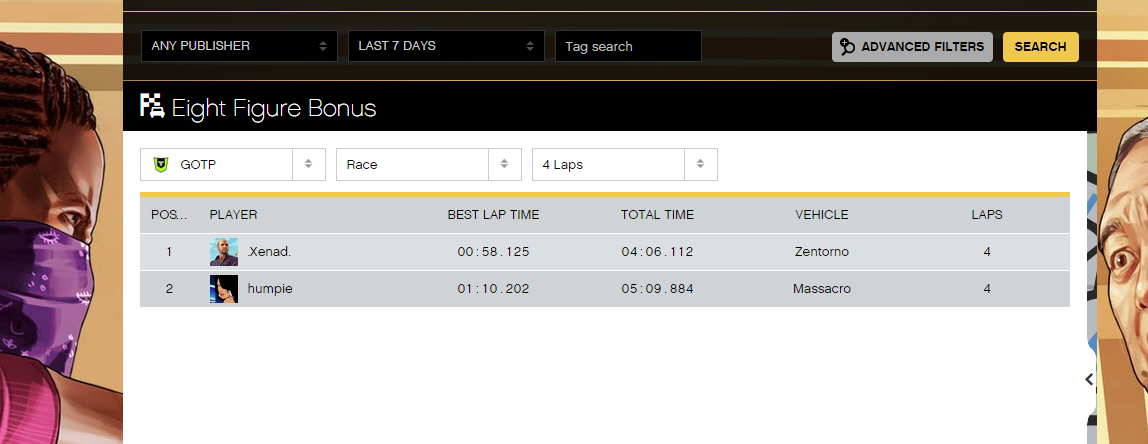Image resolution: width=1148 pixels, height=444 pixels.
Task: Sort by LAPS column header
Action: pyautogui.click(x=987, y=215)
